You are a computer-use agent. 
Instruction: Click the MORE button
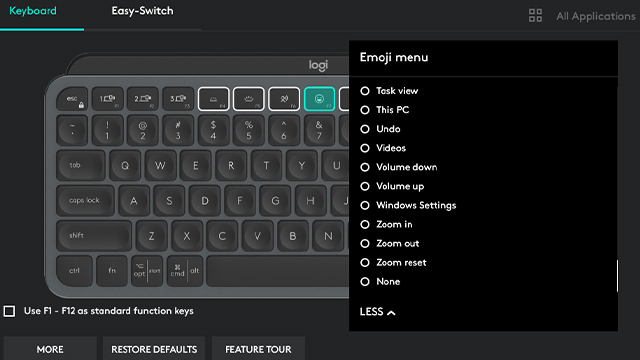50,349
